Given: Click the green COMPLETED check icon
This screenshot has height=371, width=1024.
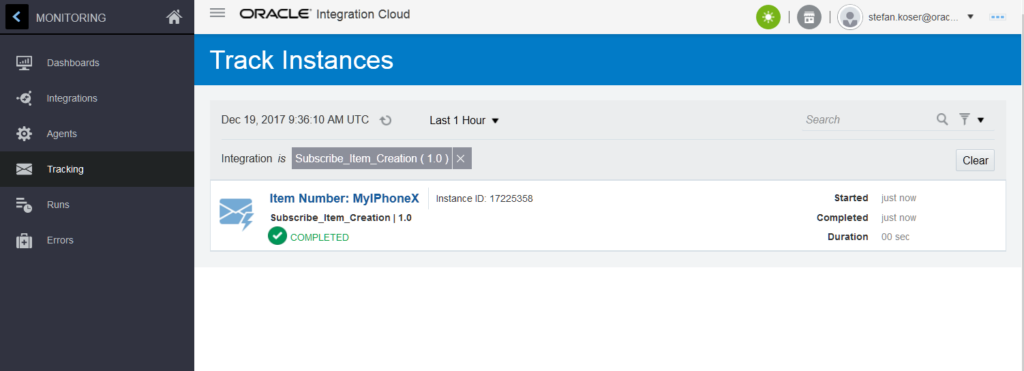Looking at the screenshot, I should [x=277, y=236].
